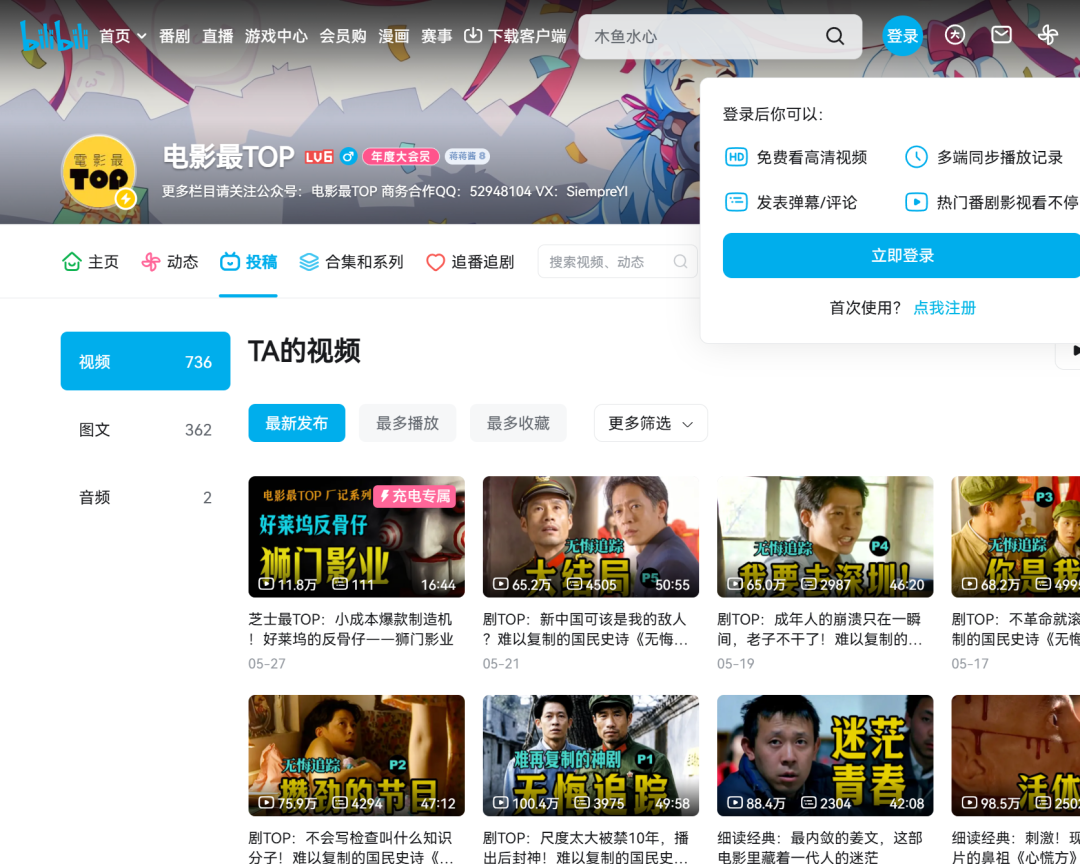Open 漫画 in the top navigation
Image resolution: width=1080 pixels, height=864 pixels.
(394, 36)
